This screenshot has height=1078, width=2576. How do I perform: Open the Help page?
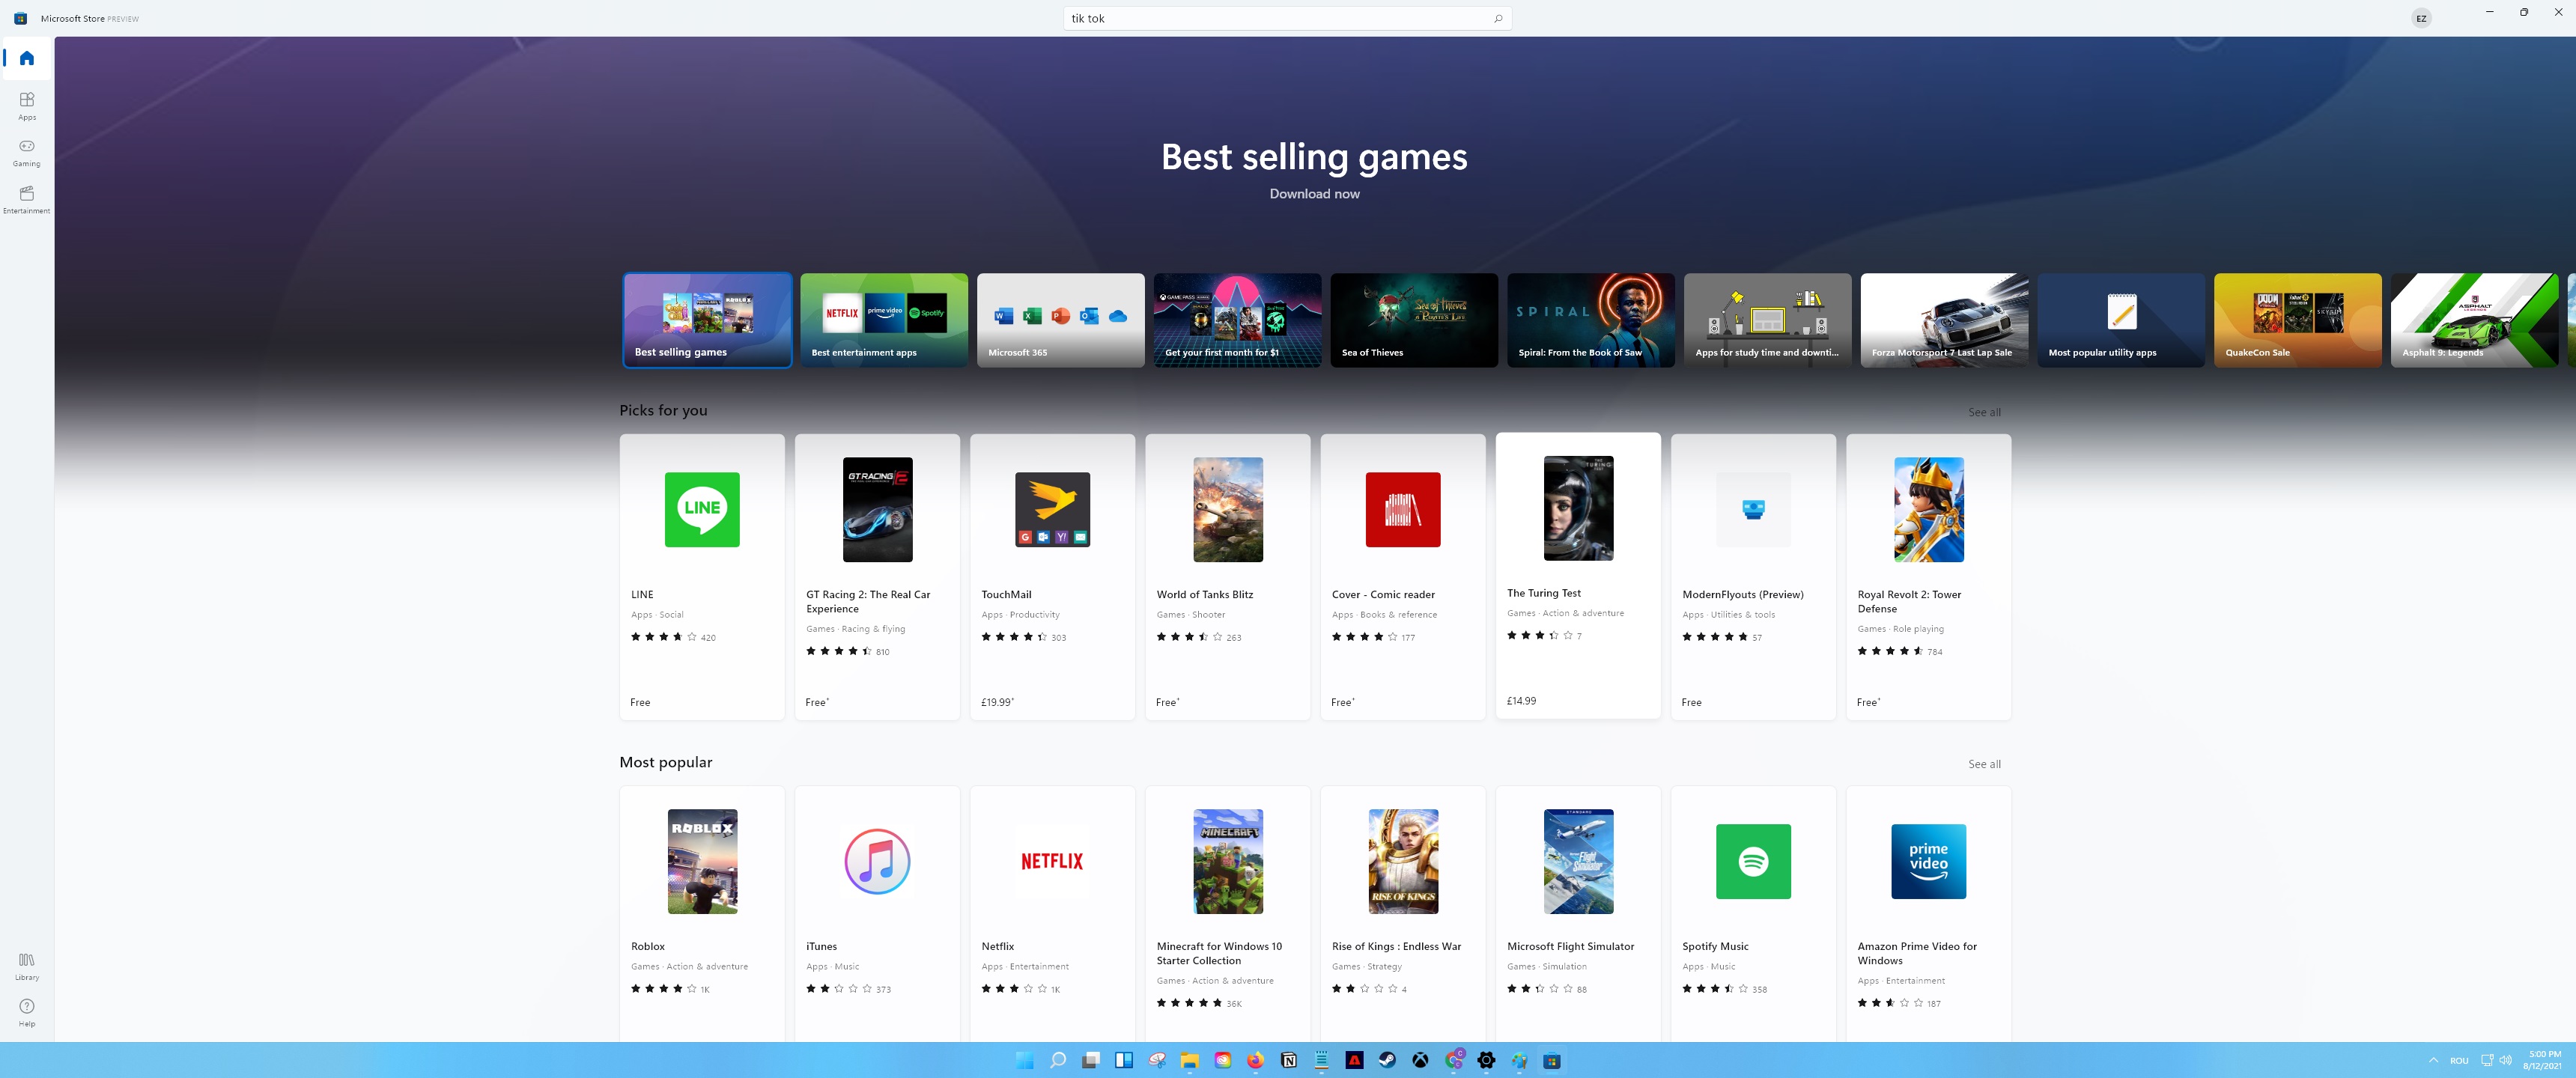(x=27, y=1011)
